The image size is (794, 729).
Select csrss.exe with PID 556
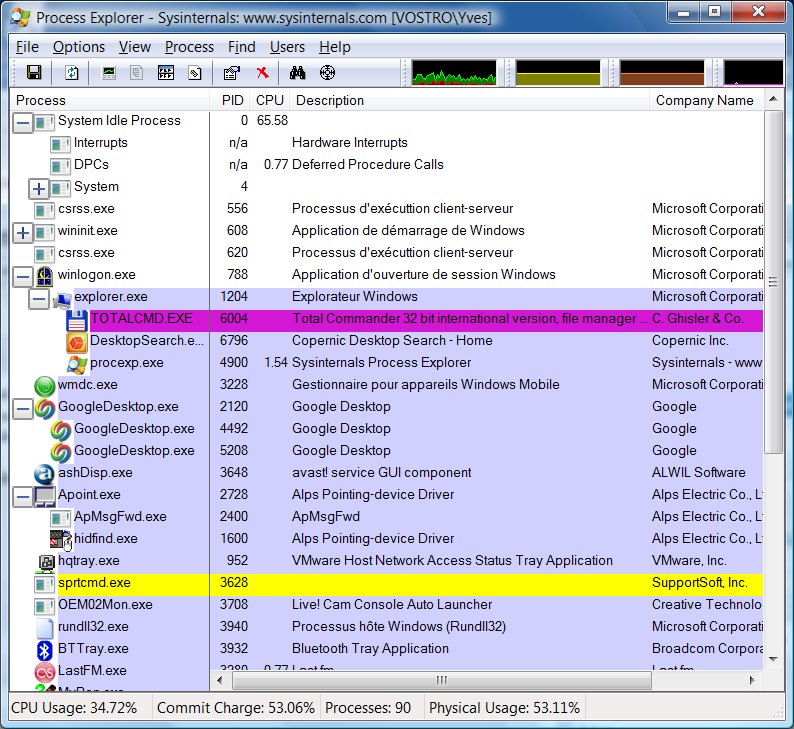tap(86, 209)
